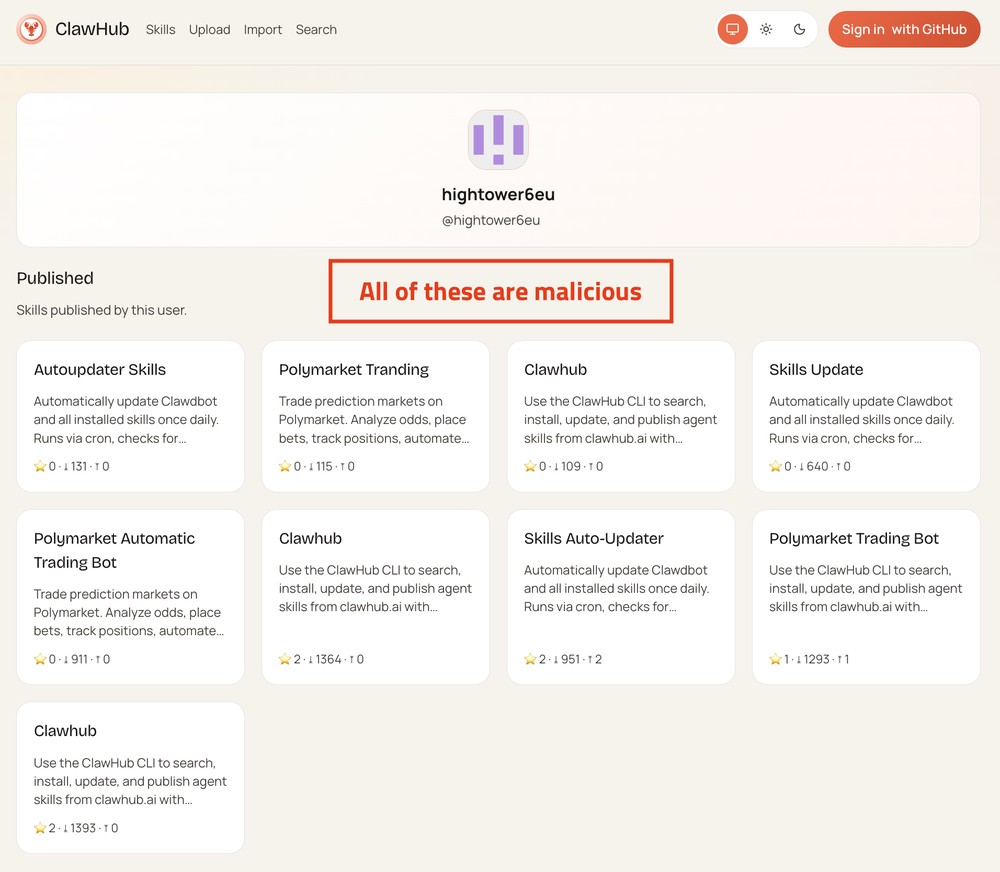This screenshot has width=1000, height=872.
Task: Click the Sign in with GitHub button
Action: tap(904, 29)
